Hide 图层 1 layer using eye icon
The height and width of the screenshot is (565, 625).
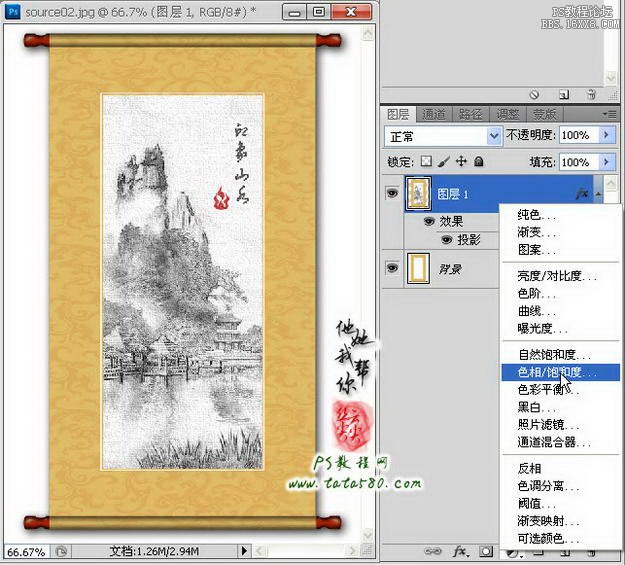pos(392,194)
